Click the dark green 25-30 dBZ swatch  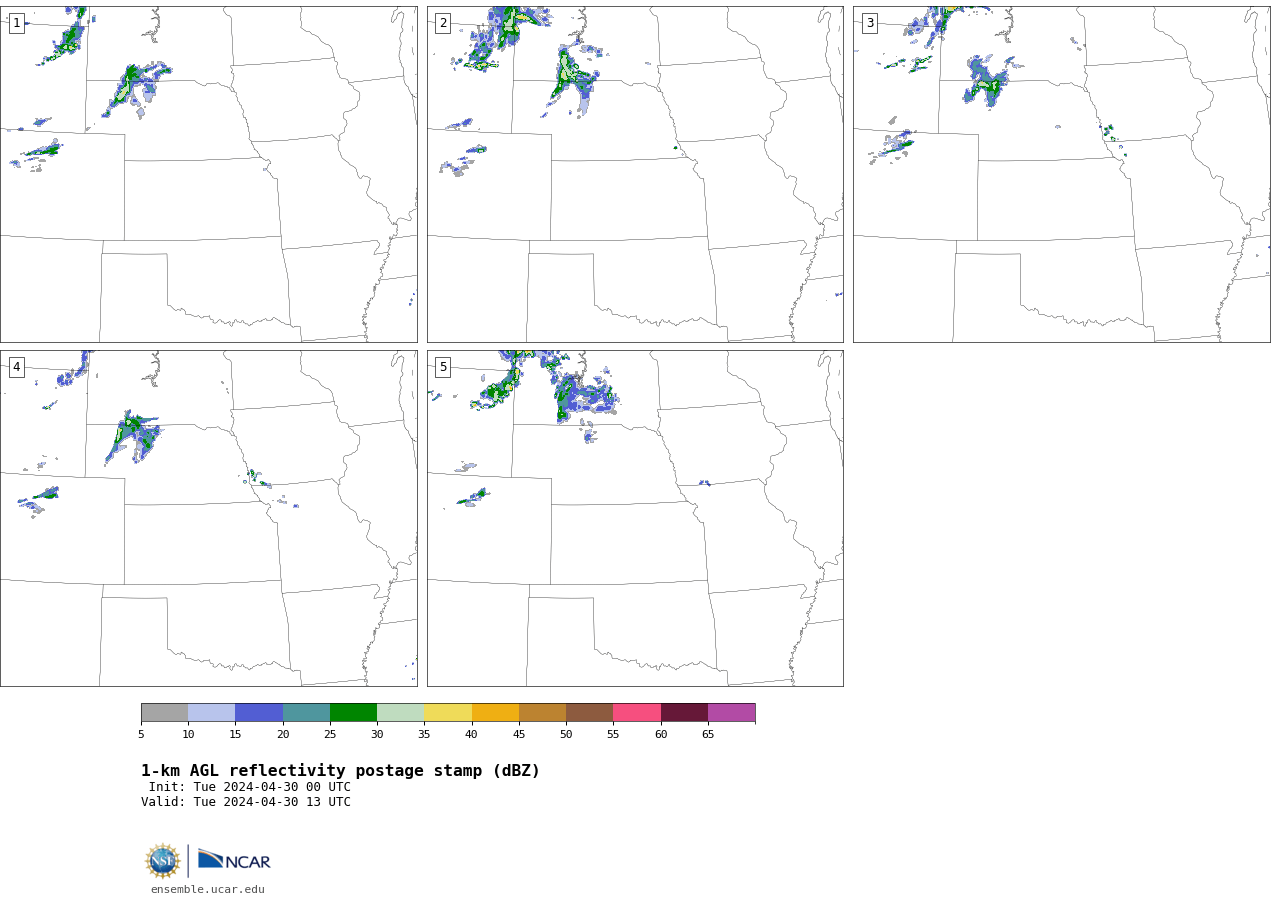click(353, 712)
